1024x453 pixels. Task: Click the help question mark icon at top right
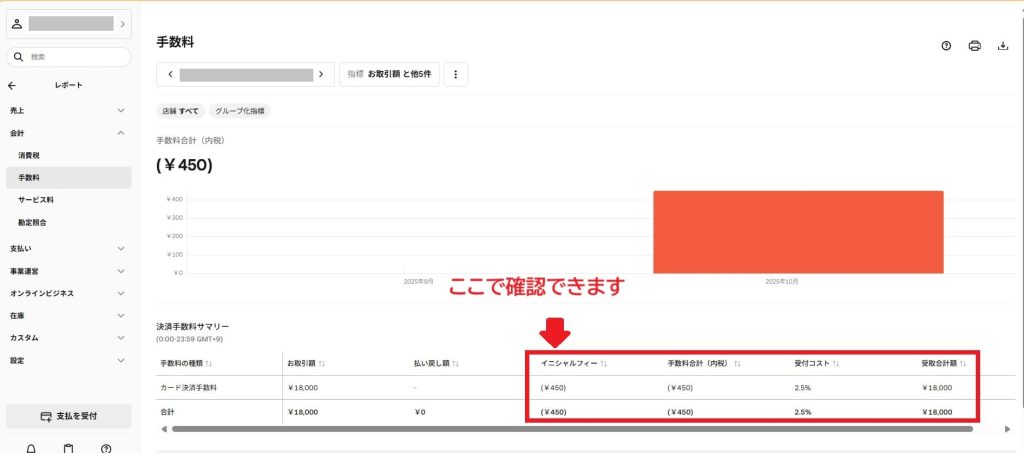(x=946, y=46)
